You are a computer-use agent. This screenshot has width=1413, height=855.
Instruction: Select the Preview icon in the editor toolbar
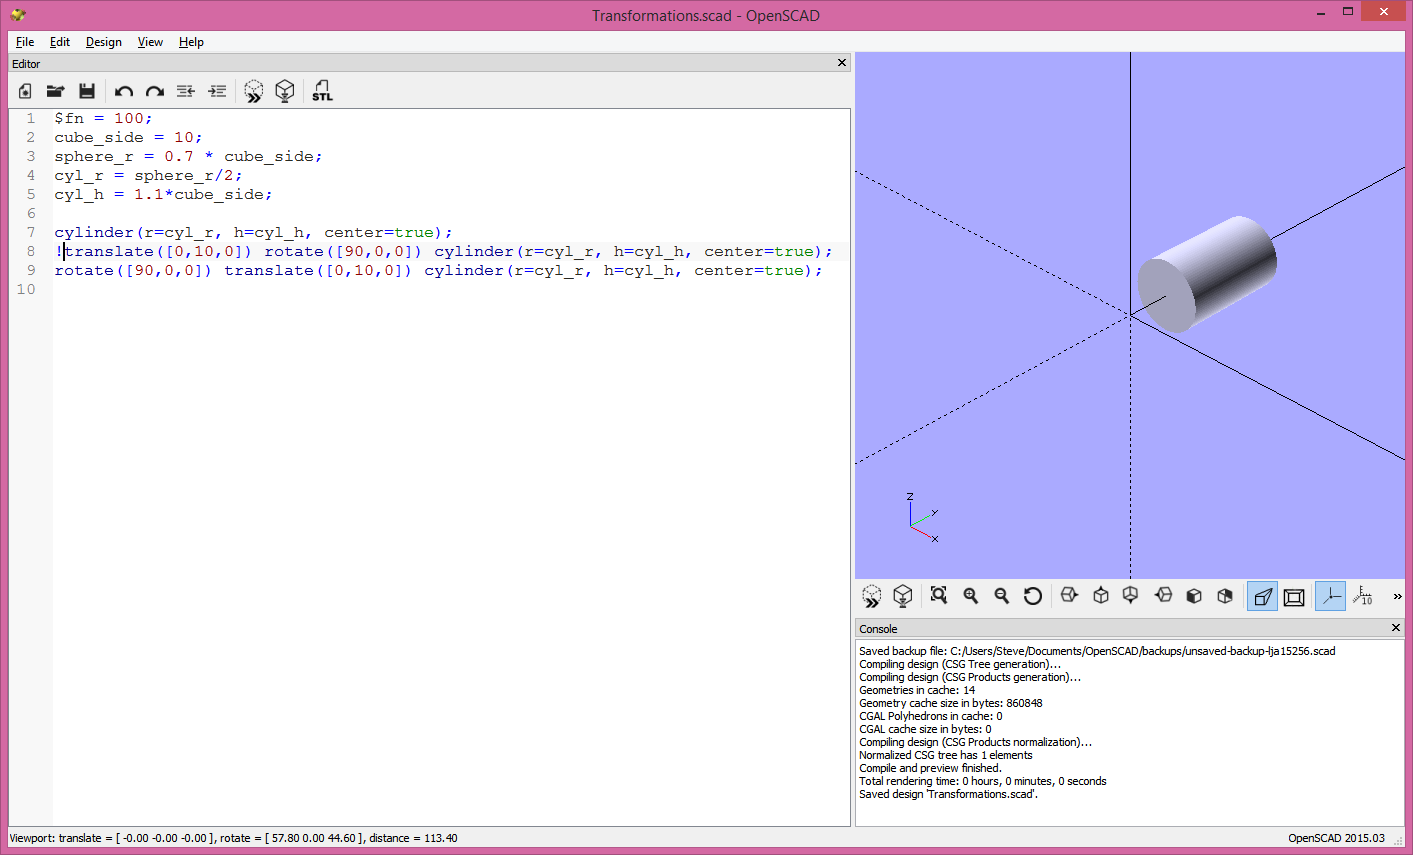pos(253,91)
